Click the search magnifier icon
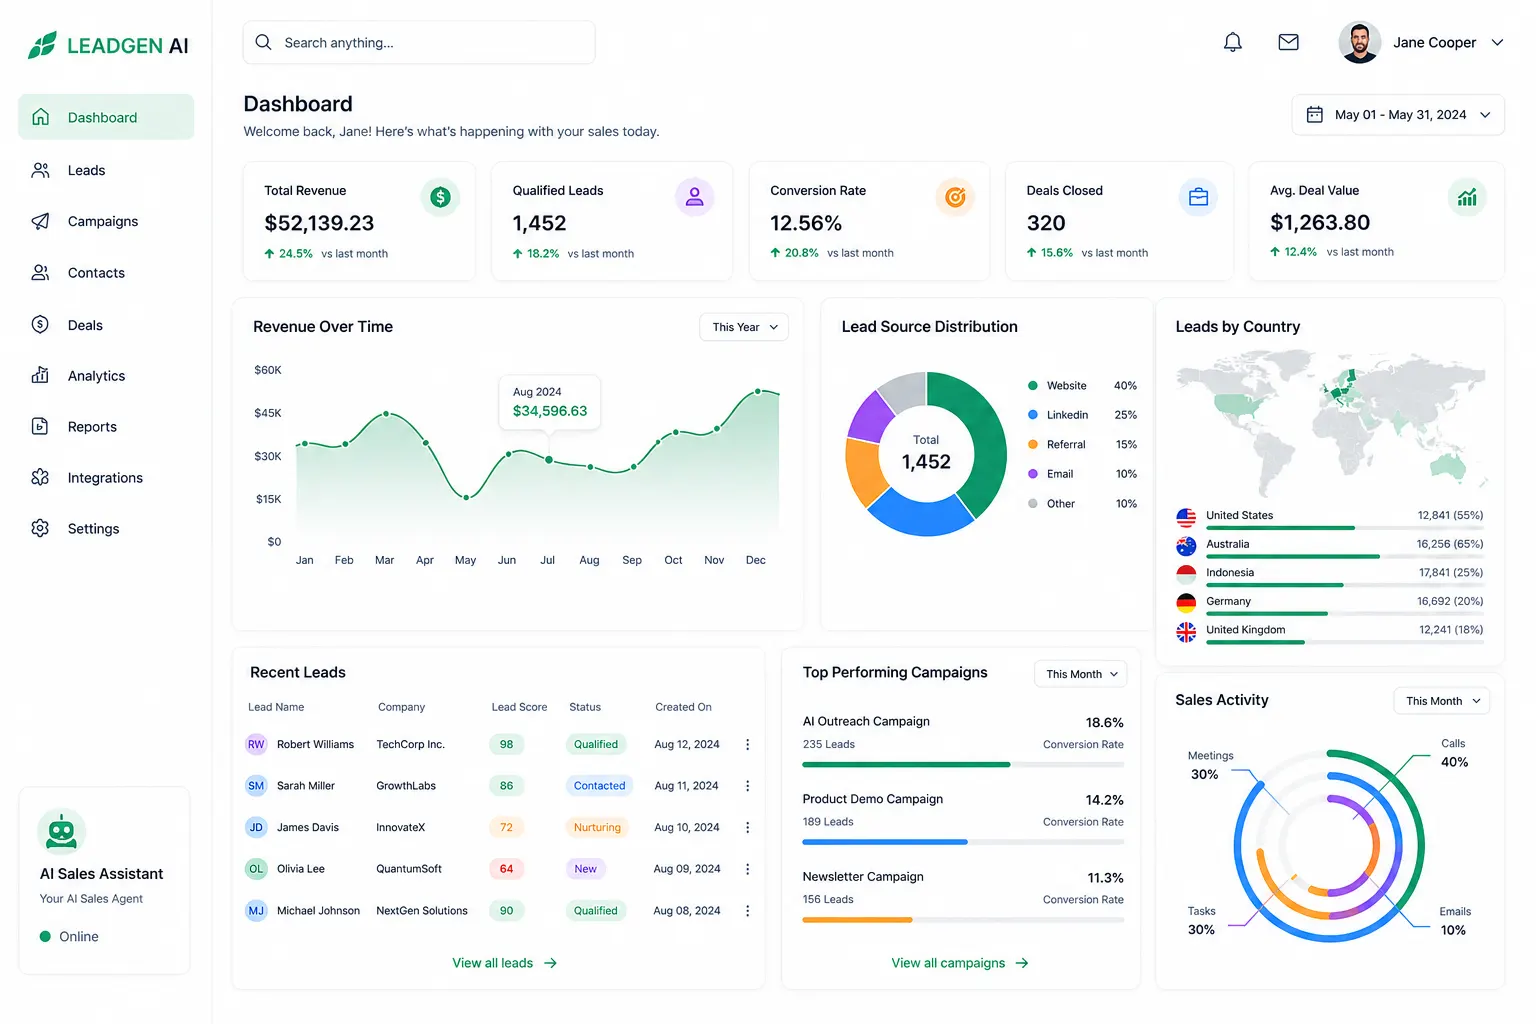This screenshot has height=1024, width=1536. [263, 42]
